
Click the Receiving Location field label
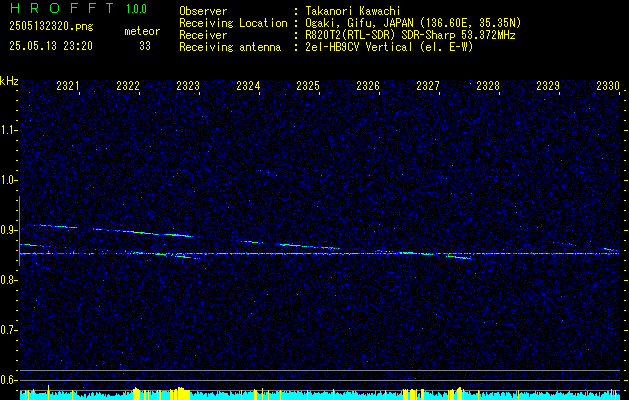[233, 23]
